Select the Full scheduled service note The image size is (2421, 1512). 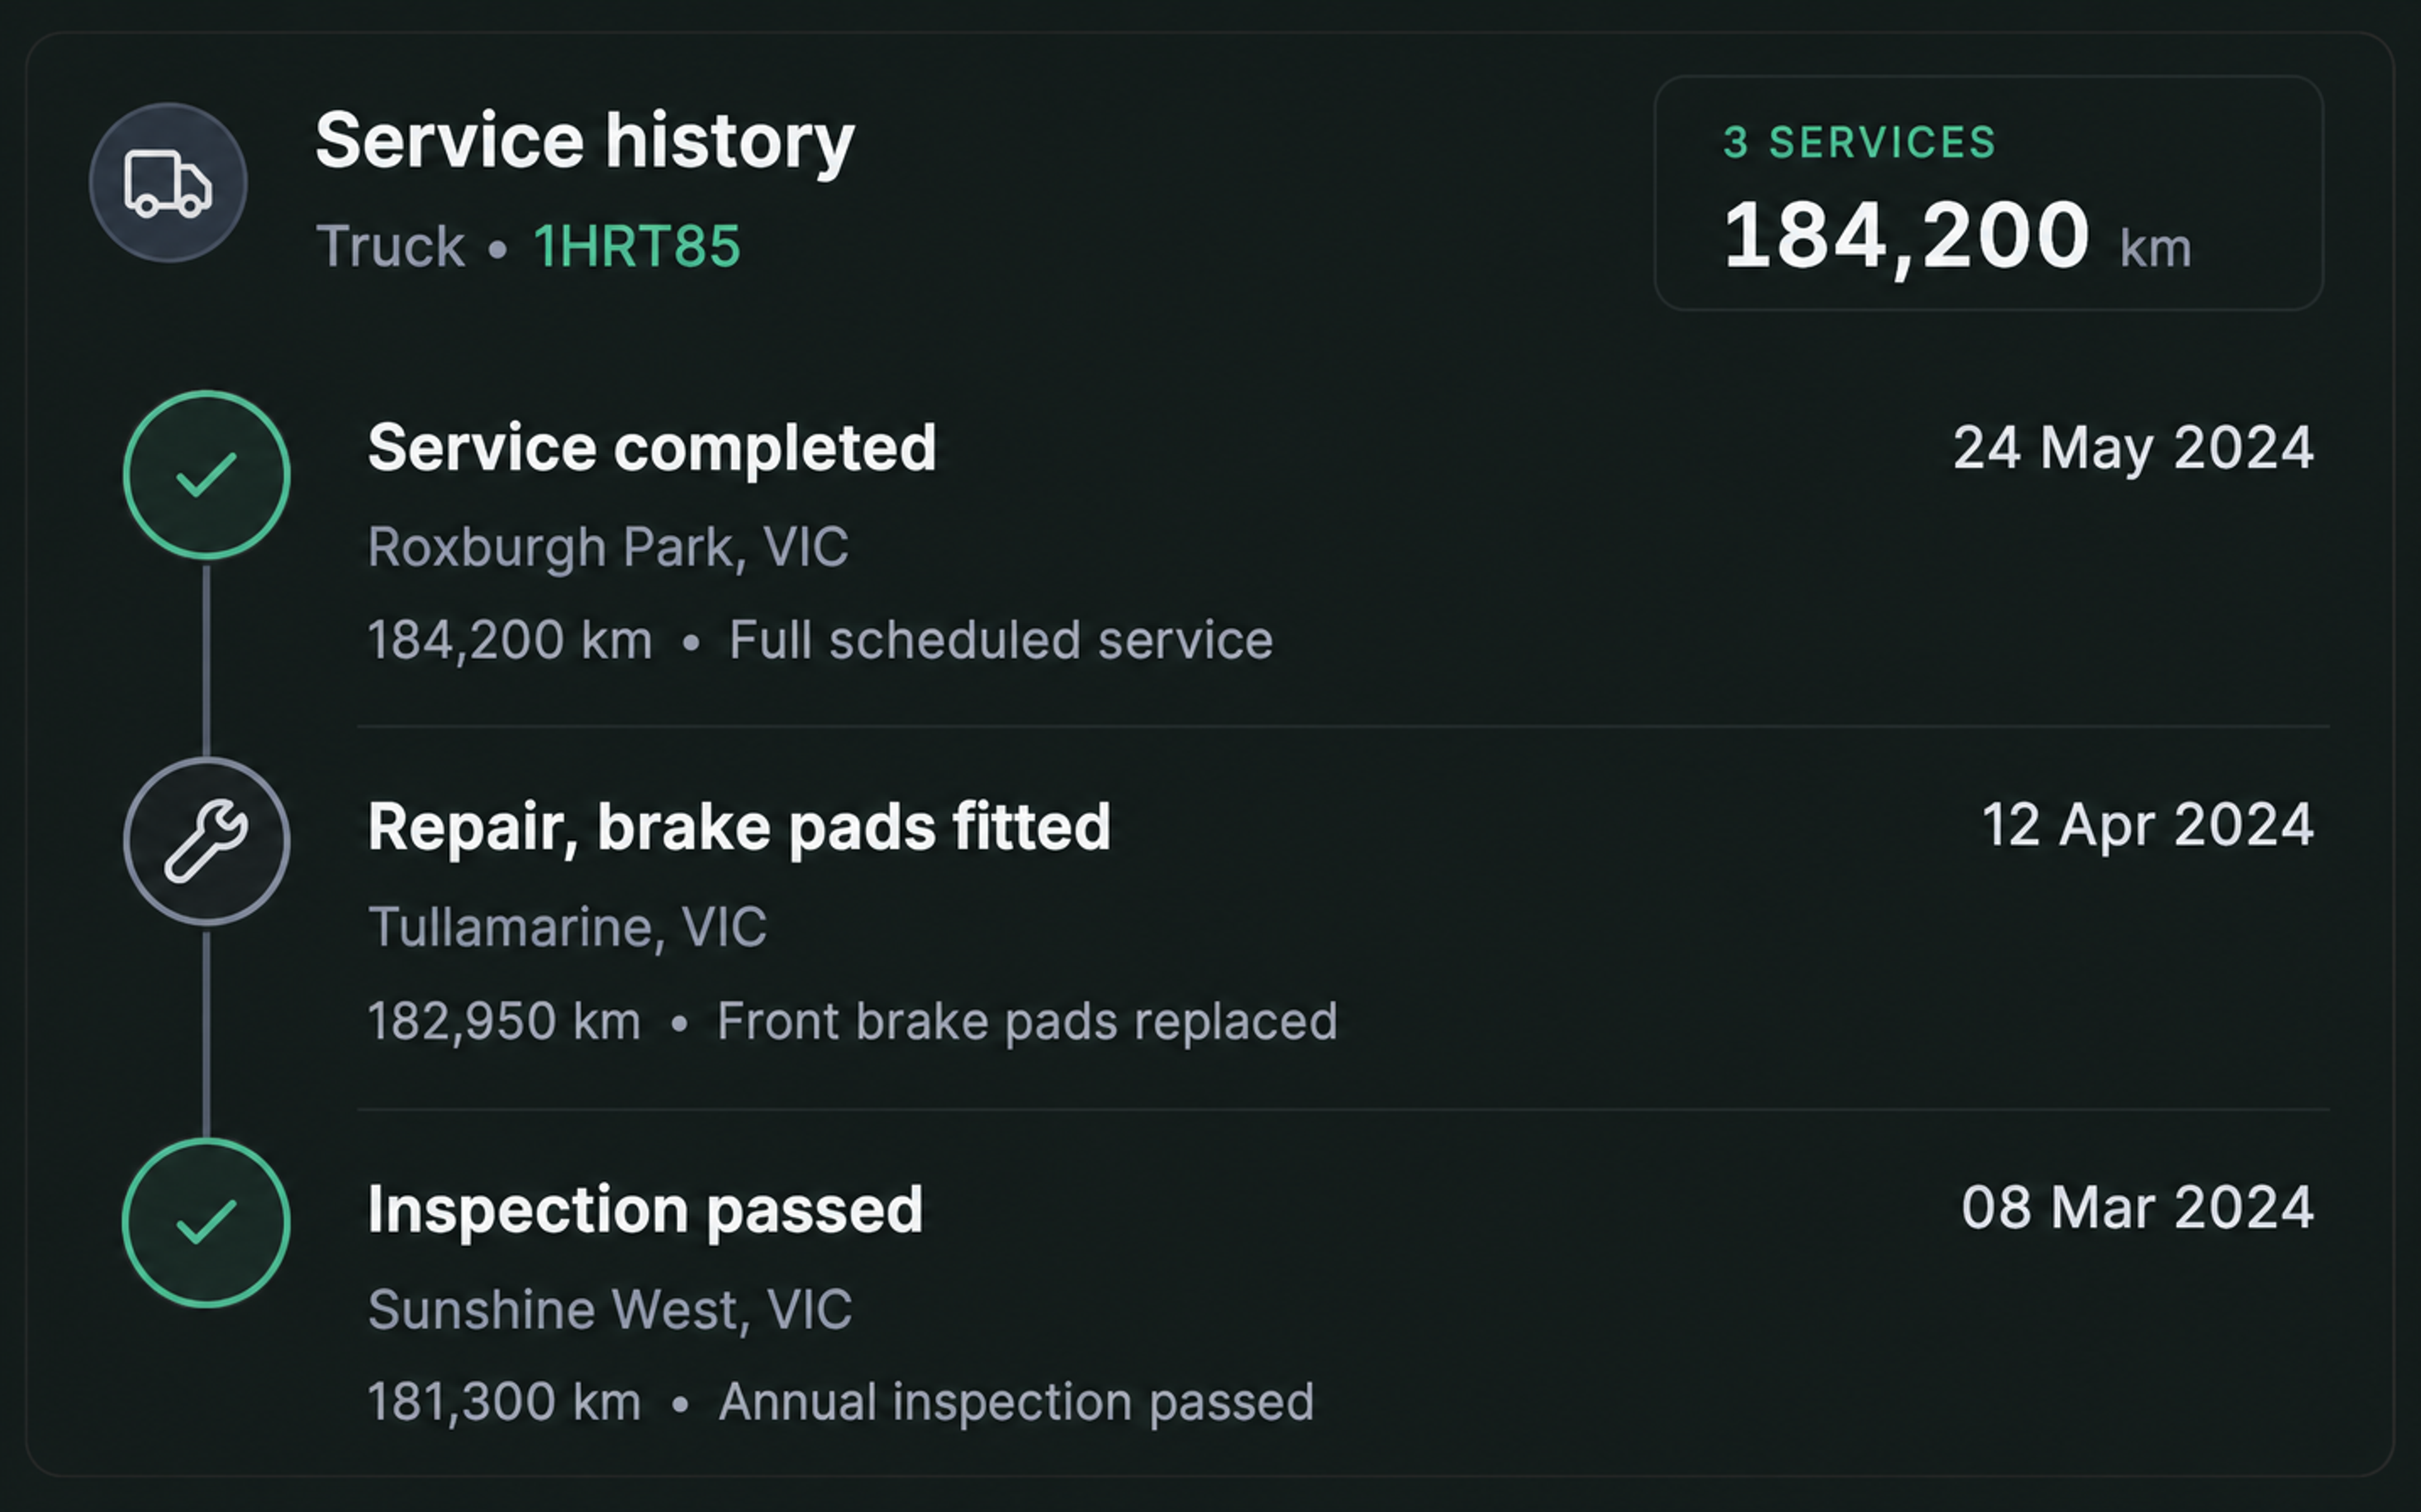tap(1001, 640)
